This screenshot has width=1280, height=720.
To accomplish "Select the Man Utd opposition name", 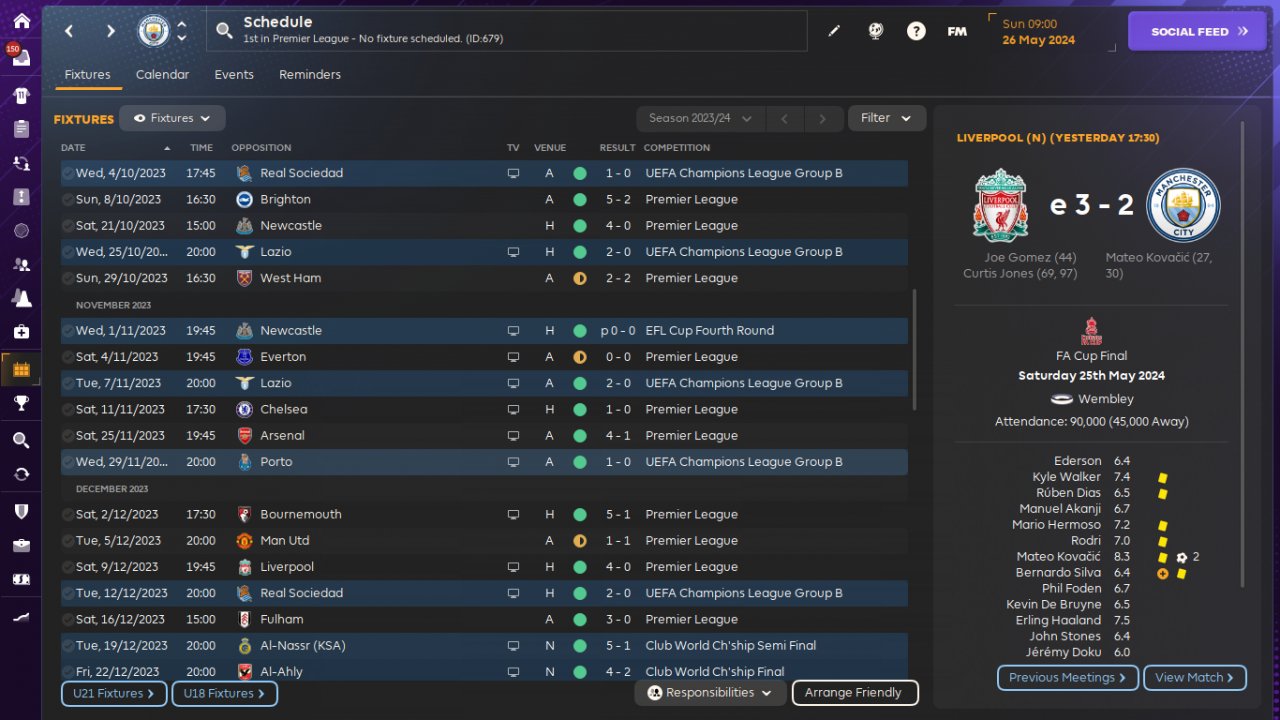I will click(285, 541).
